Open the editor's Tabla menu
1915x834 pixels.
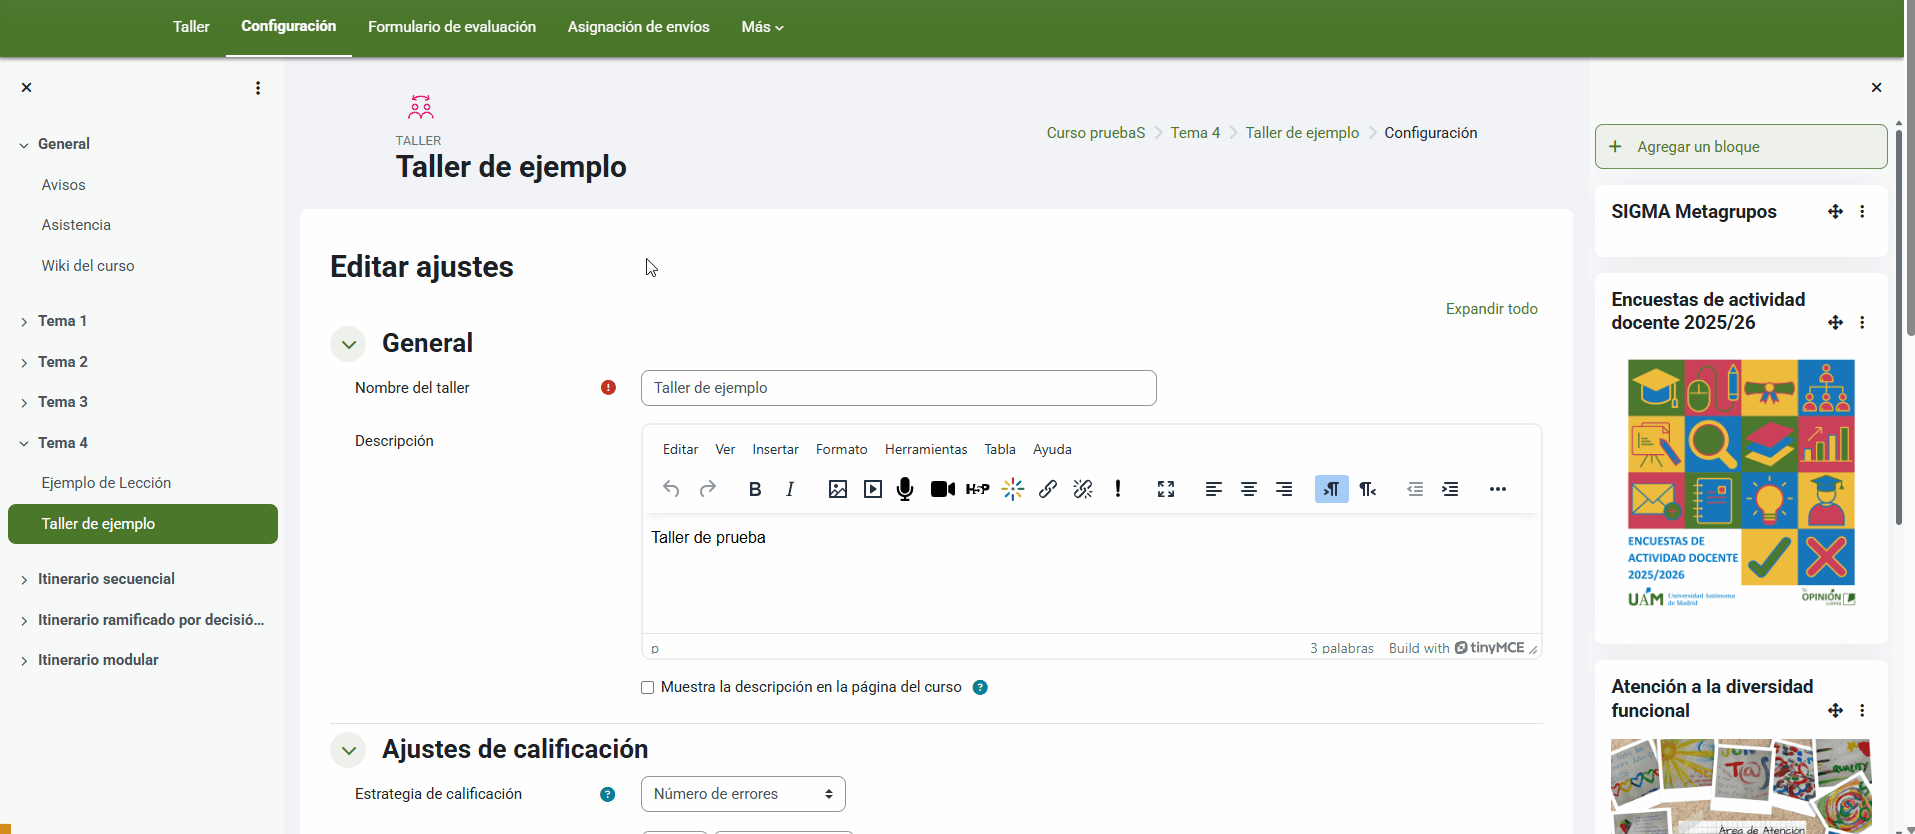(1000, 449)
